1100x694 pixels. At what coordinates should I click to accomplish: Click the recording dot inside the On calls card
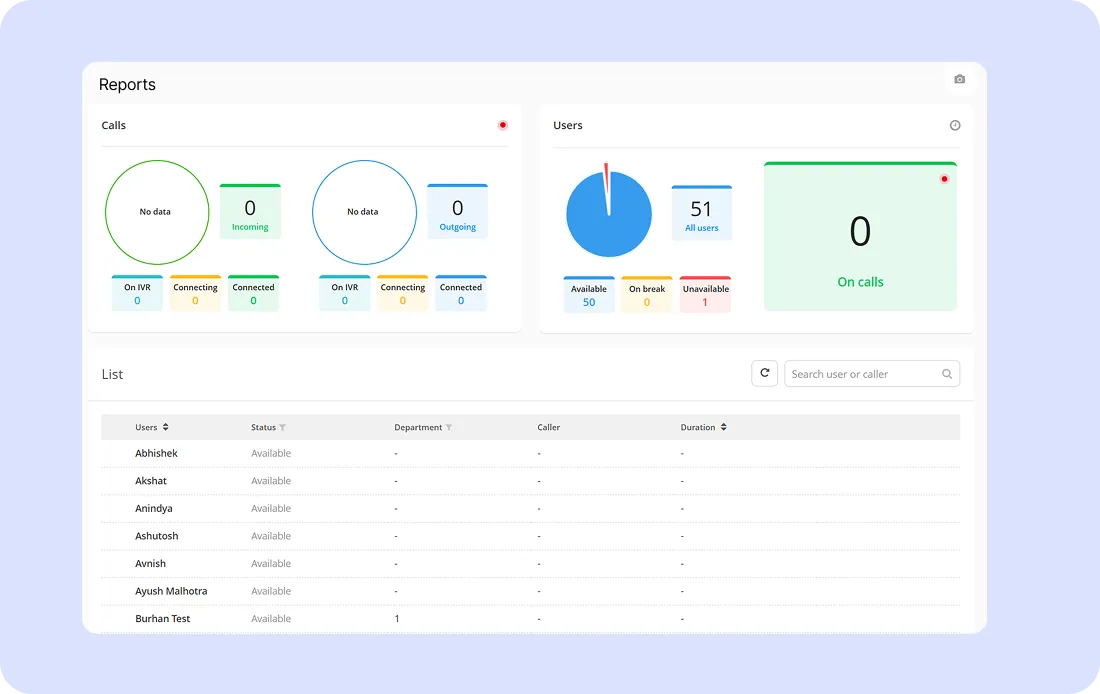pyautogui.click(x=944, y=179)
